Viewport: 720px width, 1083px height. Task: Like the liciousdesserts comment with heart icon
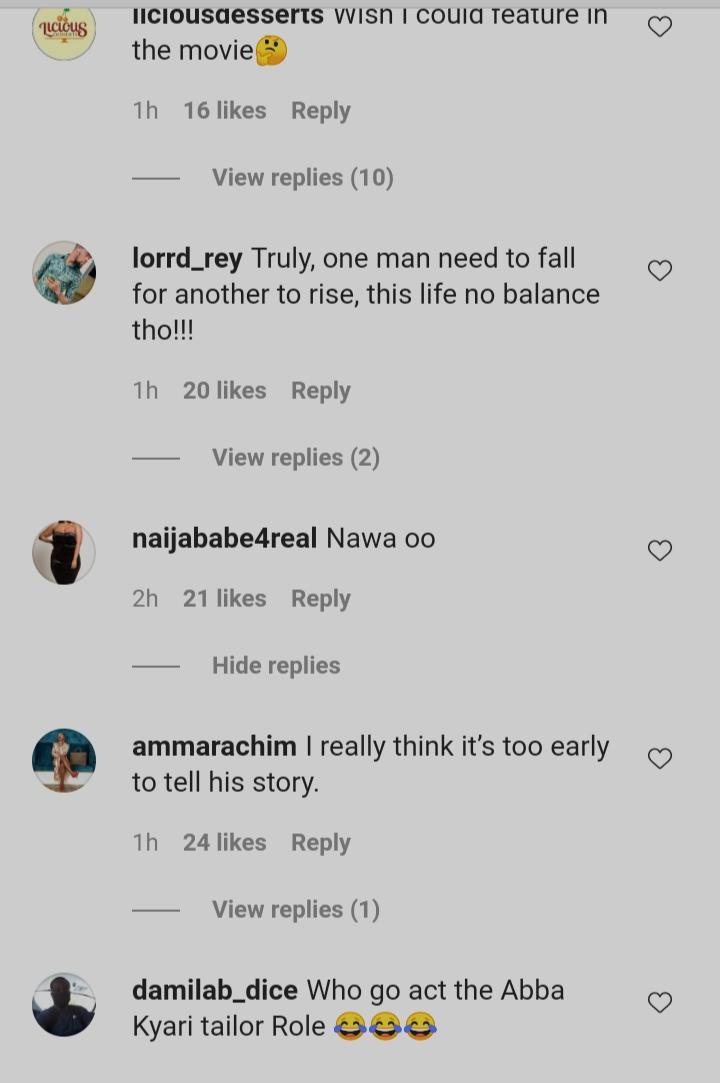tap(660, 27)
